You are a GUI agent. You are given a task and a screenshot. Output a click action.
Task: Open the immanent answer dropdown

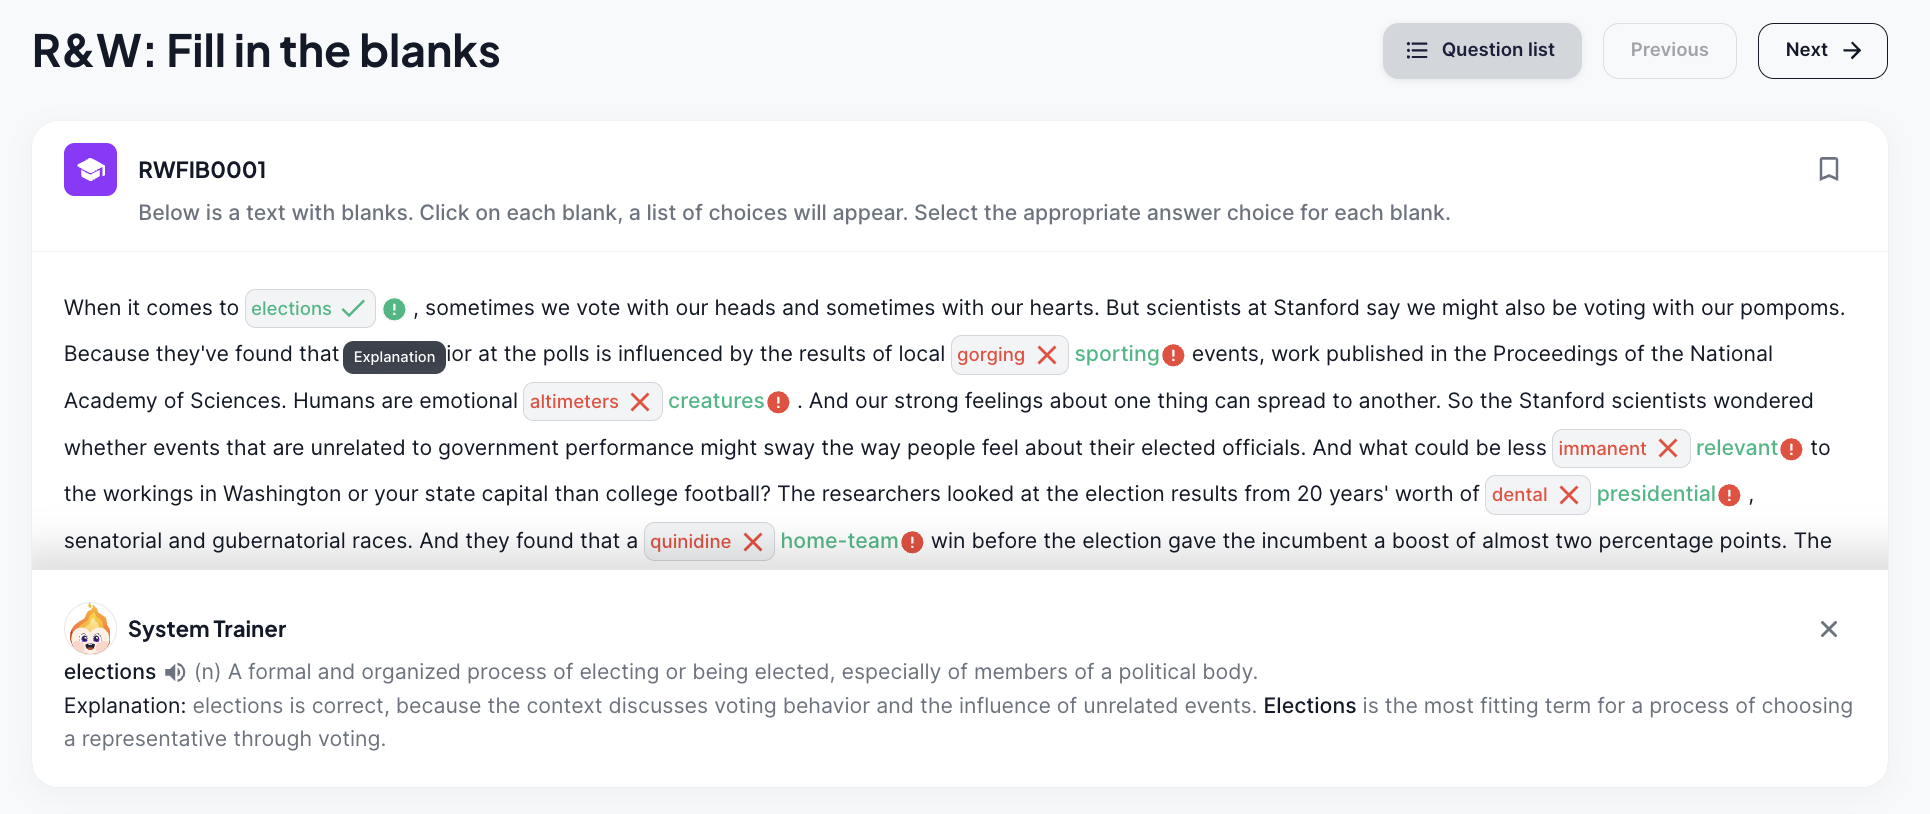pos(1620,448)
